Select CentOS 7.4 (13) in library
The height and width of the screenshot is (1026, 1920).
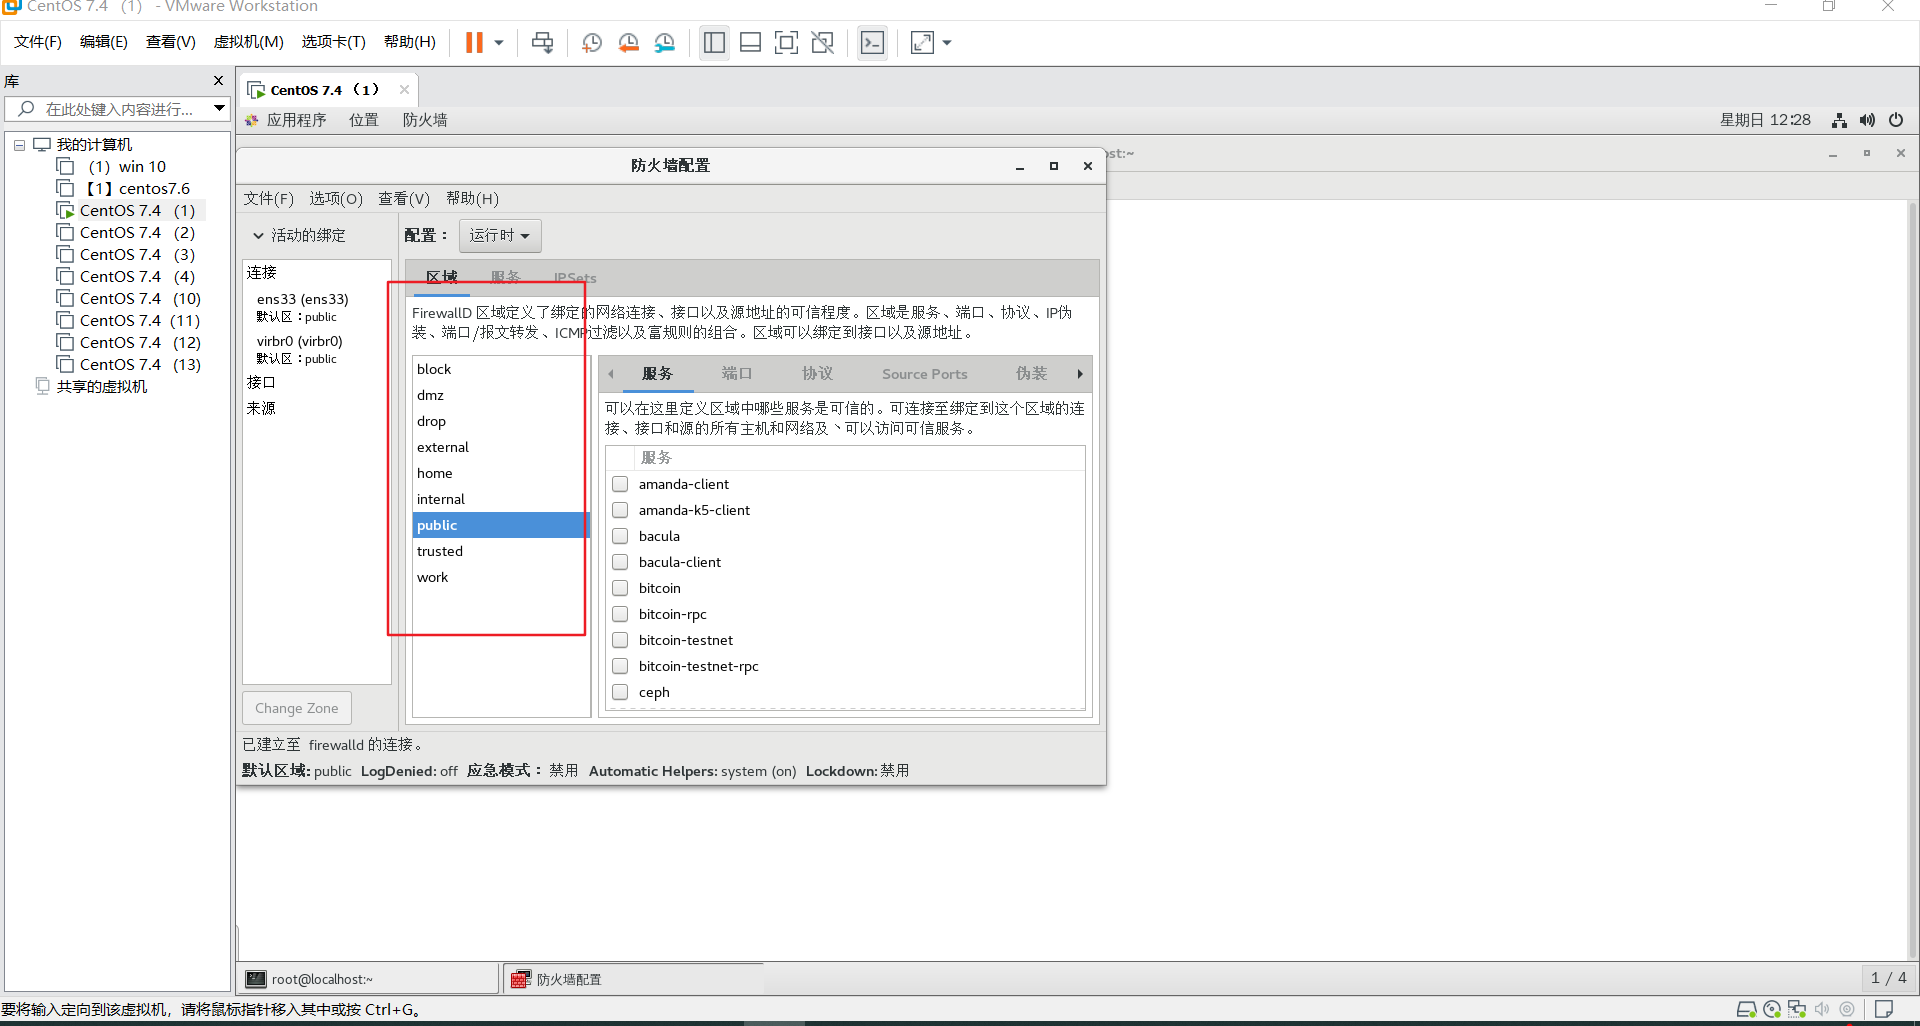[x=140, y=365]
